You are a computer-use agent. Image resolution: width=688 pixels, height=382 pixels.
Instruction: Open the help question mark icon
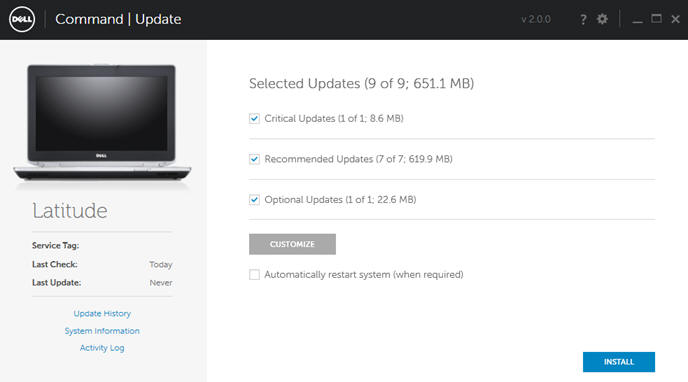(583, 19)
